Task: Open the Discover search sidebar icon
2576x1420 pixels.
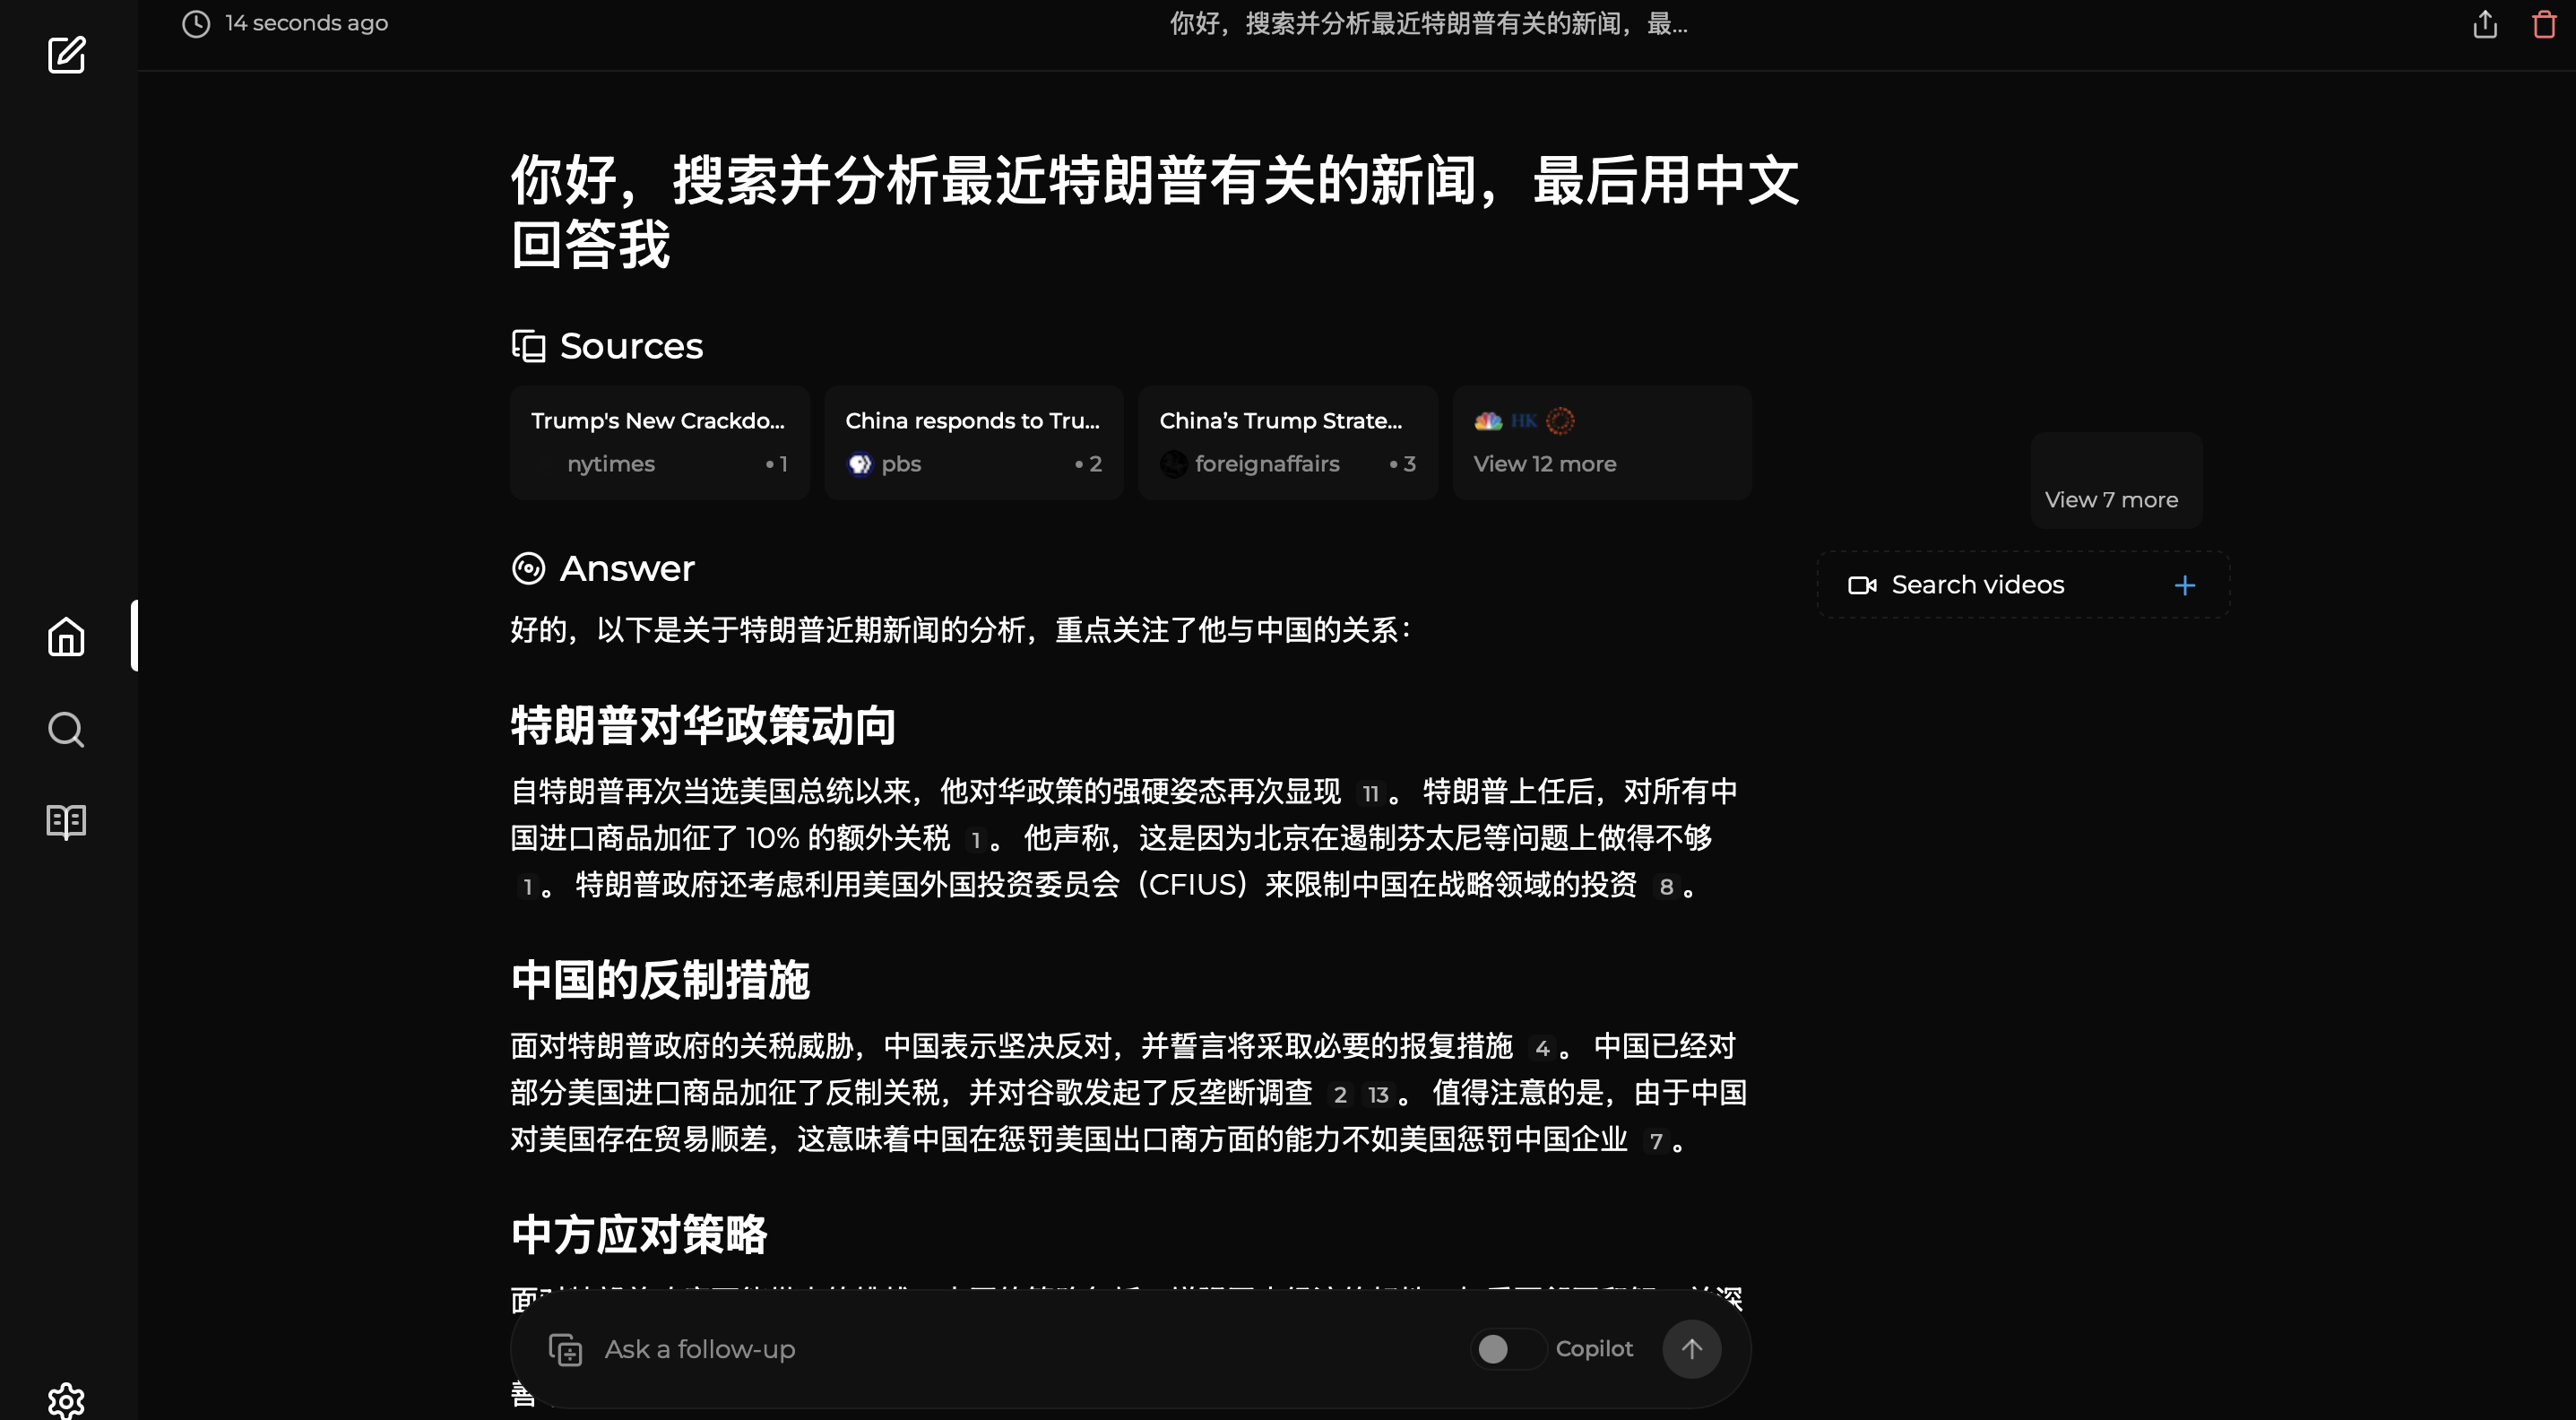Action: [x=66, y=729]
